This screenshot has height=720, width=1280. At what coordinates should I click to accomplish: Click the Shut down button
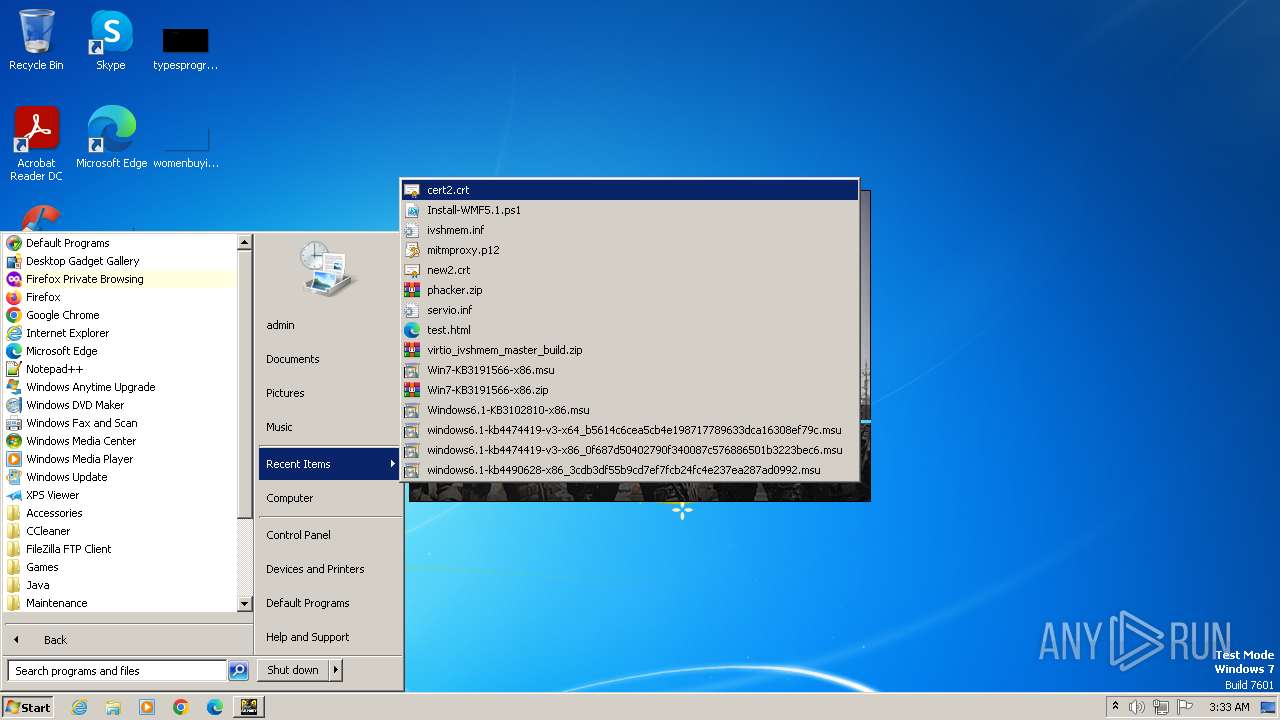(x=293, y=670)
